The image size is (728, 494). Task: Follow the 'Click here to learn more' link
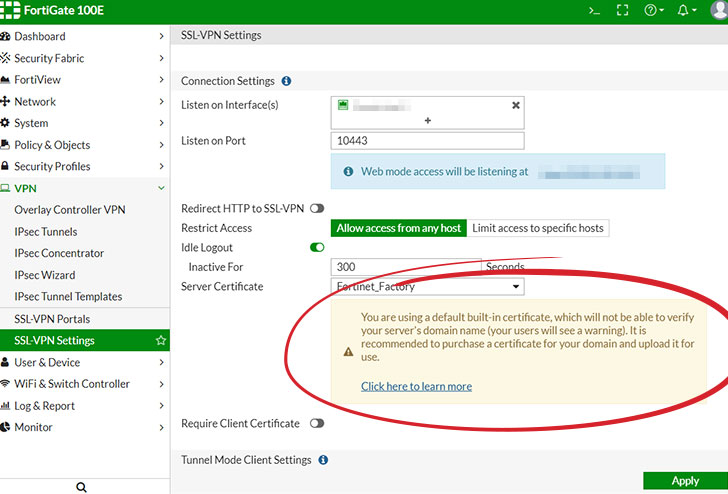coord(416,386)
